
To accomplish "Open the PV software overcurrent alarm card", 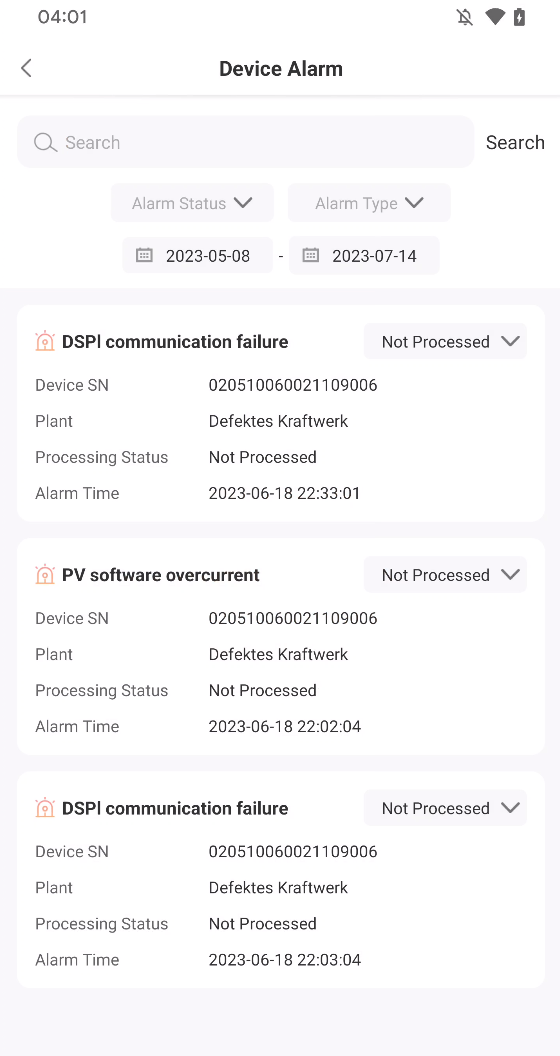I will click(x=281, y=647).
